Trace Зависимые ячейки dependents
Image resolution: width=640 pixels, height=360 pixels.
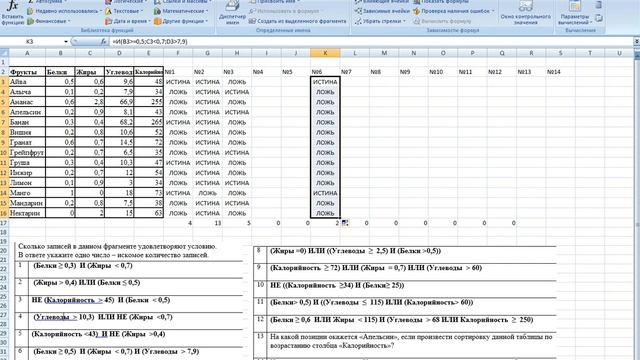(382, 11)
